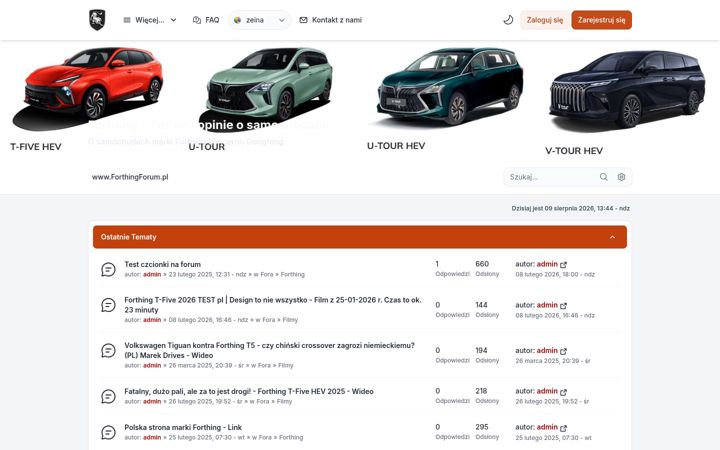Screen dimensions: 720x450
Task: Go to last post of T-Five 2026 TEST topic
Action: click(x=563, y=305)
